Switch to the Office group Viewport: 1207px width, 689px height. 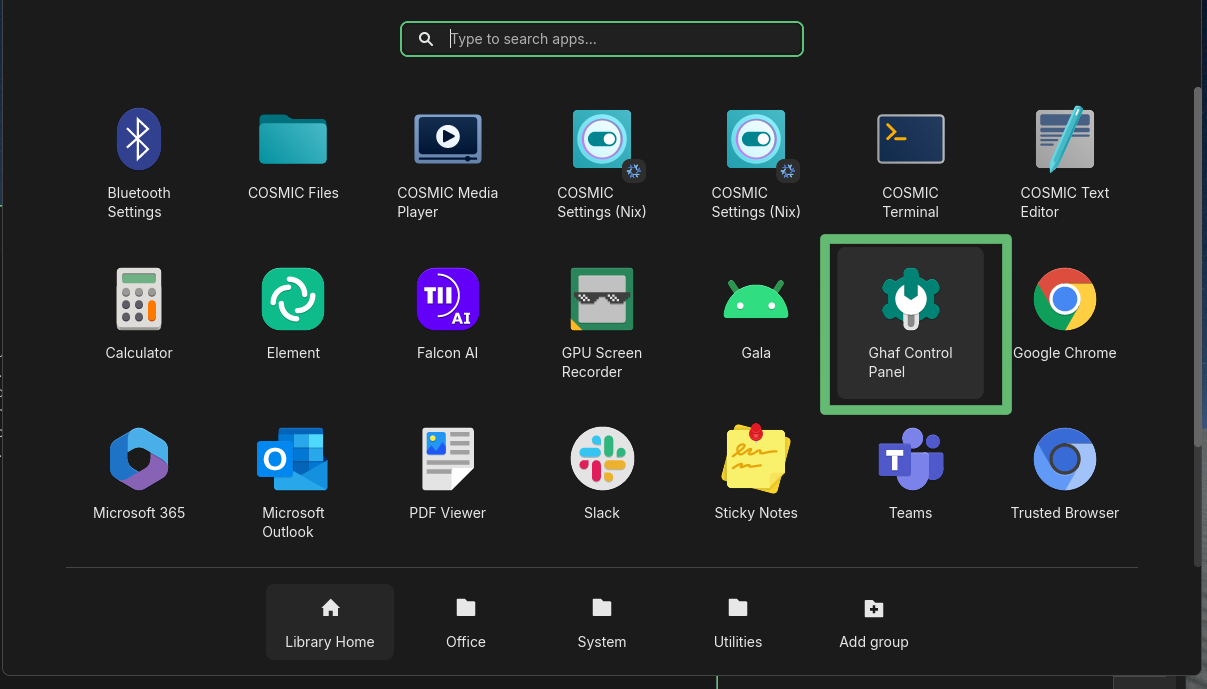click(x=465, y=620)
